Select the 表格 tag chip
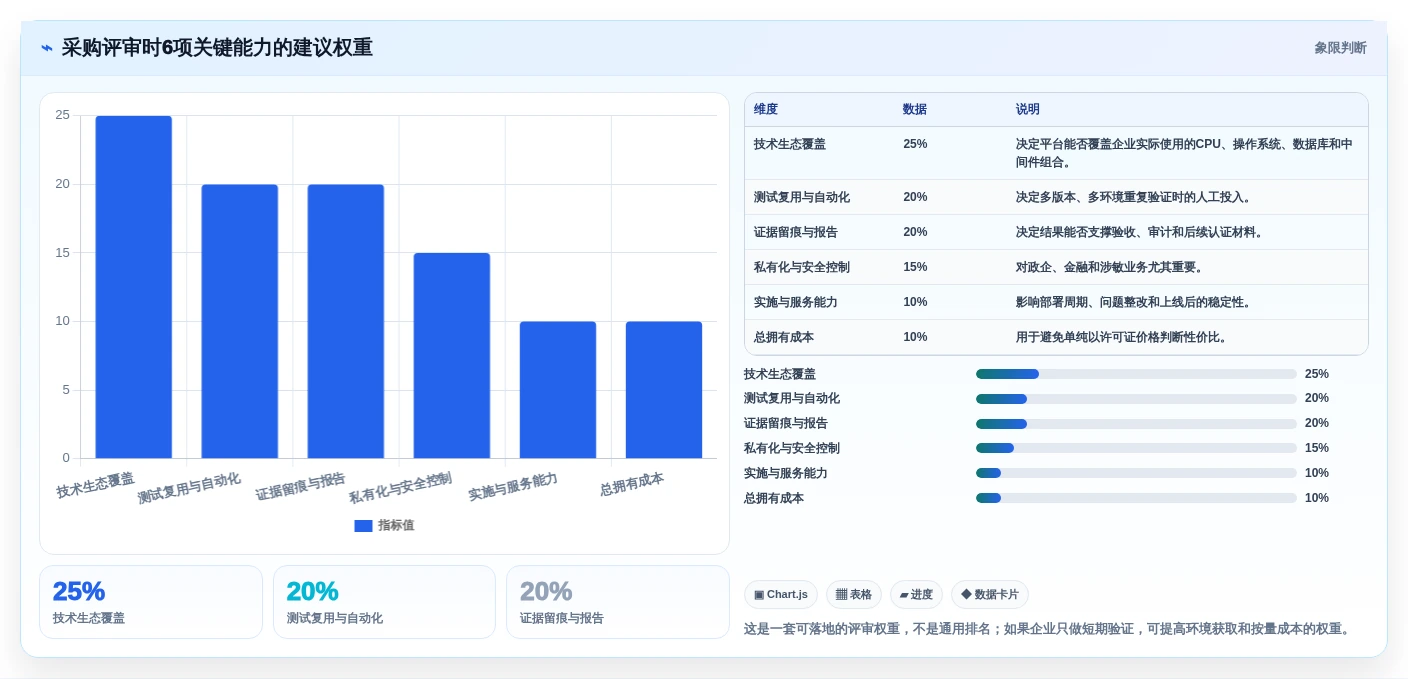Image resolution: width=1408 pixels, height=679 pixels. point(853,594)
